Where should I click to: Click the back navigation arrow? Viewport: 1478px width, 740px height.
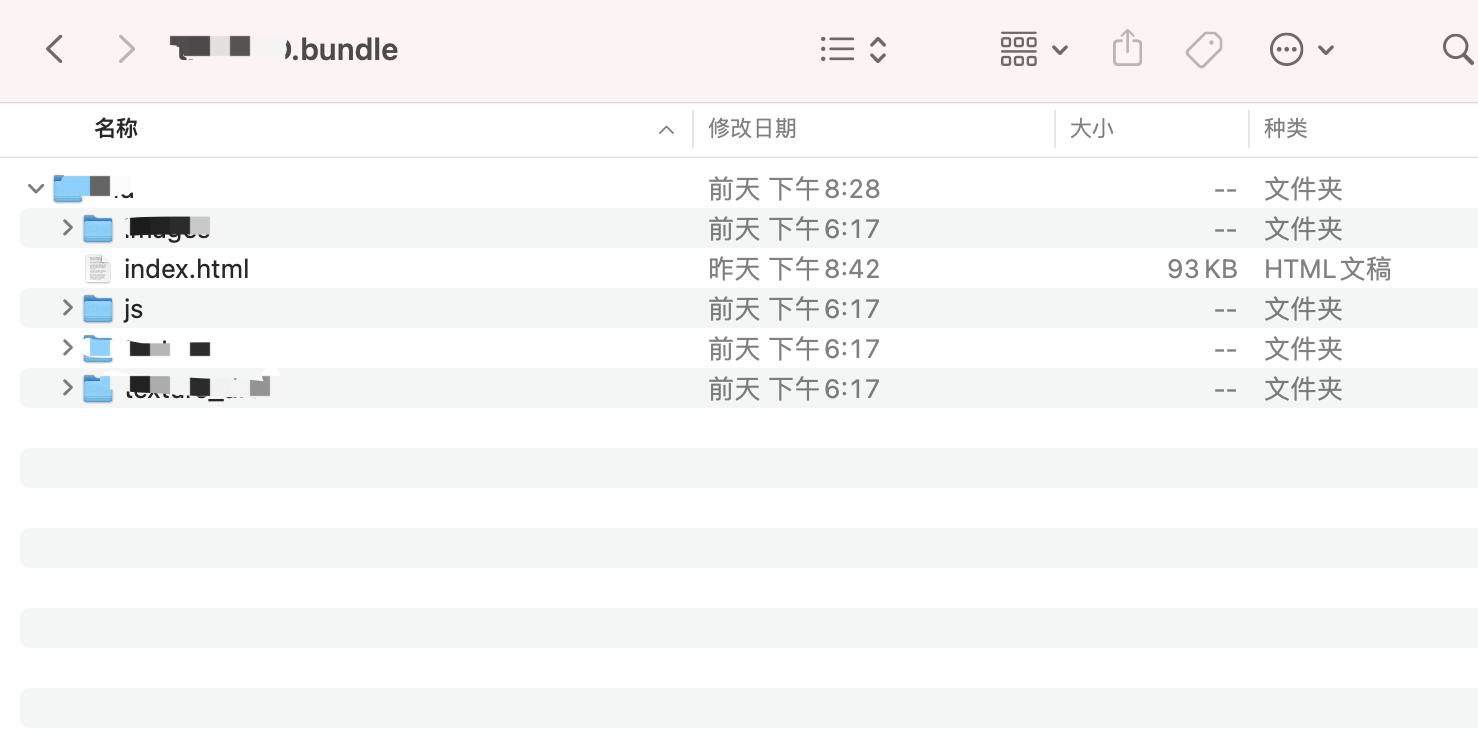(55, 48)
